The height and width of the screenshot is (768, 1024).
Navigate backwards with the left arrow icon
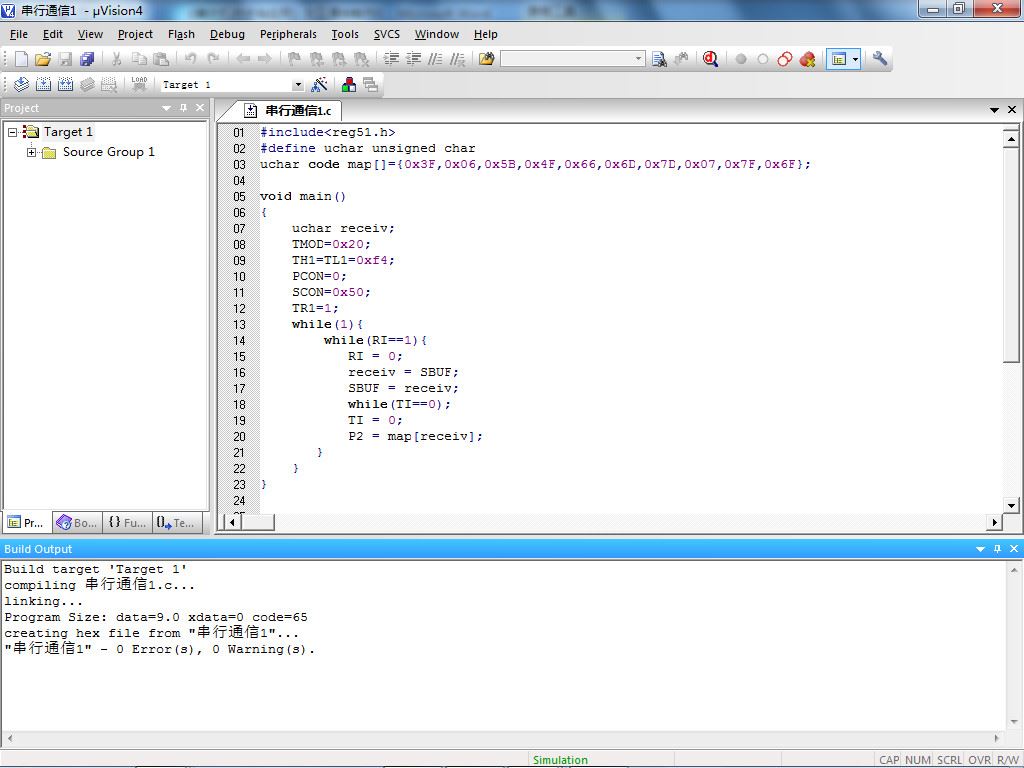pyautogui.click(x=243, y=59)
